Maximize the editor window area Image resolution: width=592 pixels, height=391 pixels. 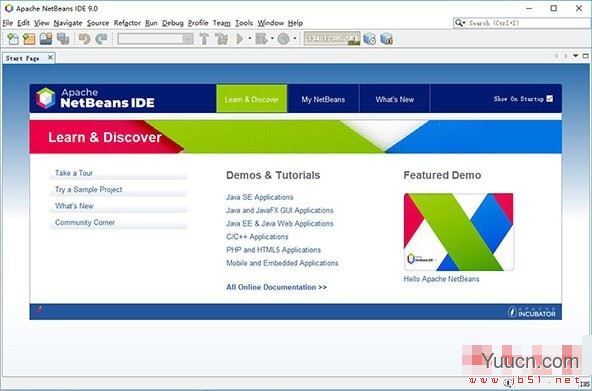click(x=586, y=56)
